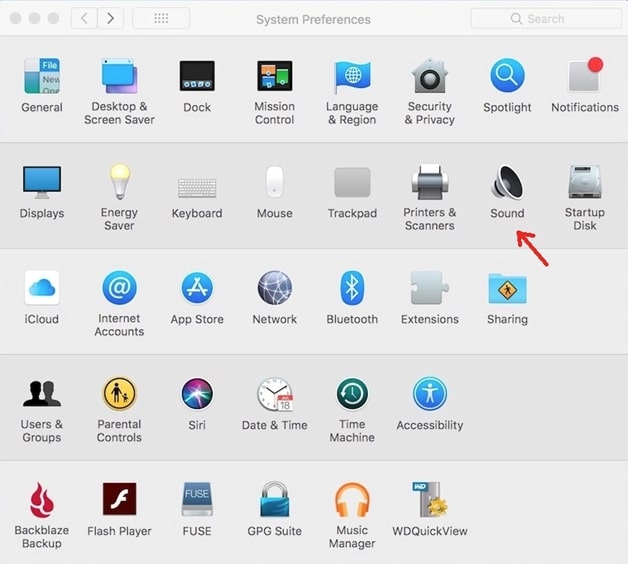Go back with the left chevron button
The image size is (628, 564).
(x=84, y=18)
